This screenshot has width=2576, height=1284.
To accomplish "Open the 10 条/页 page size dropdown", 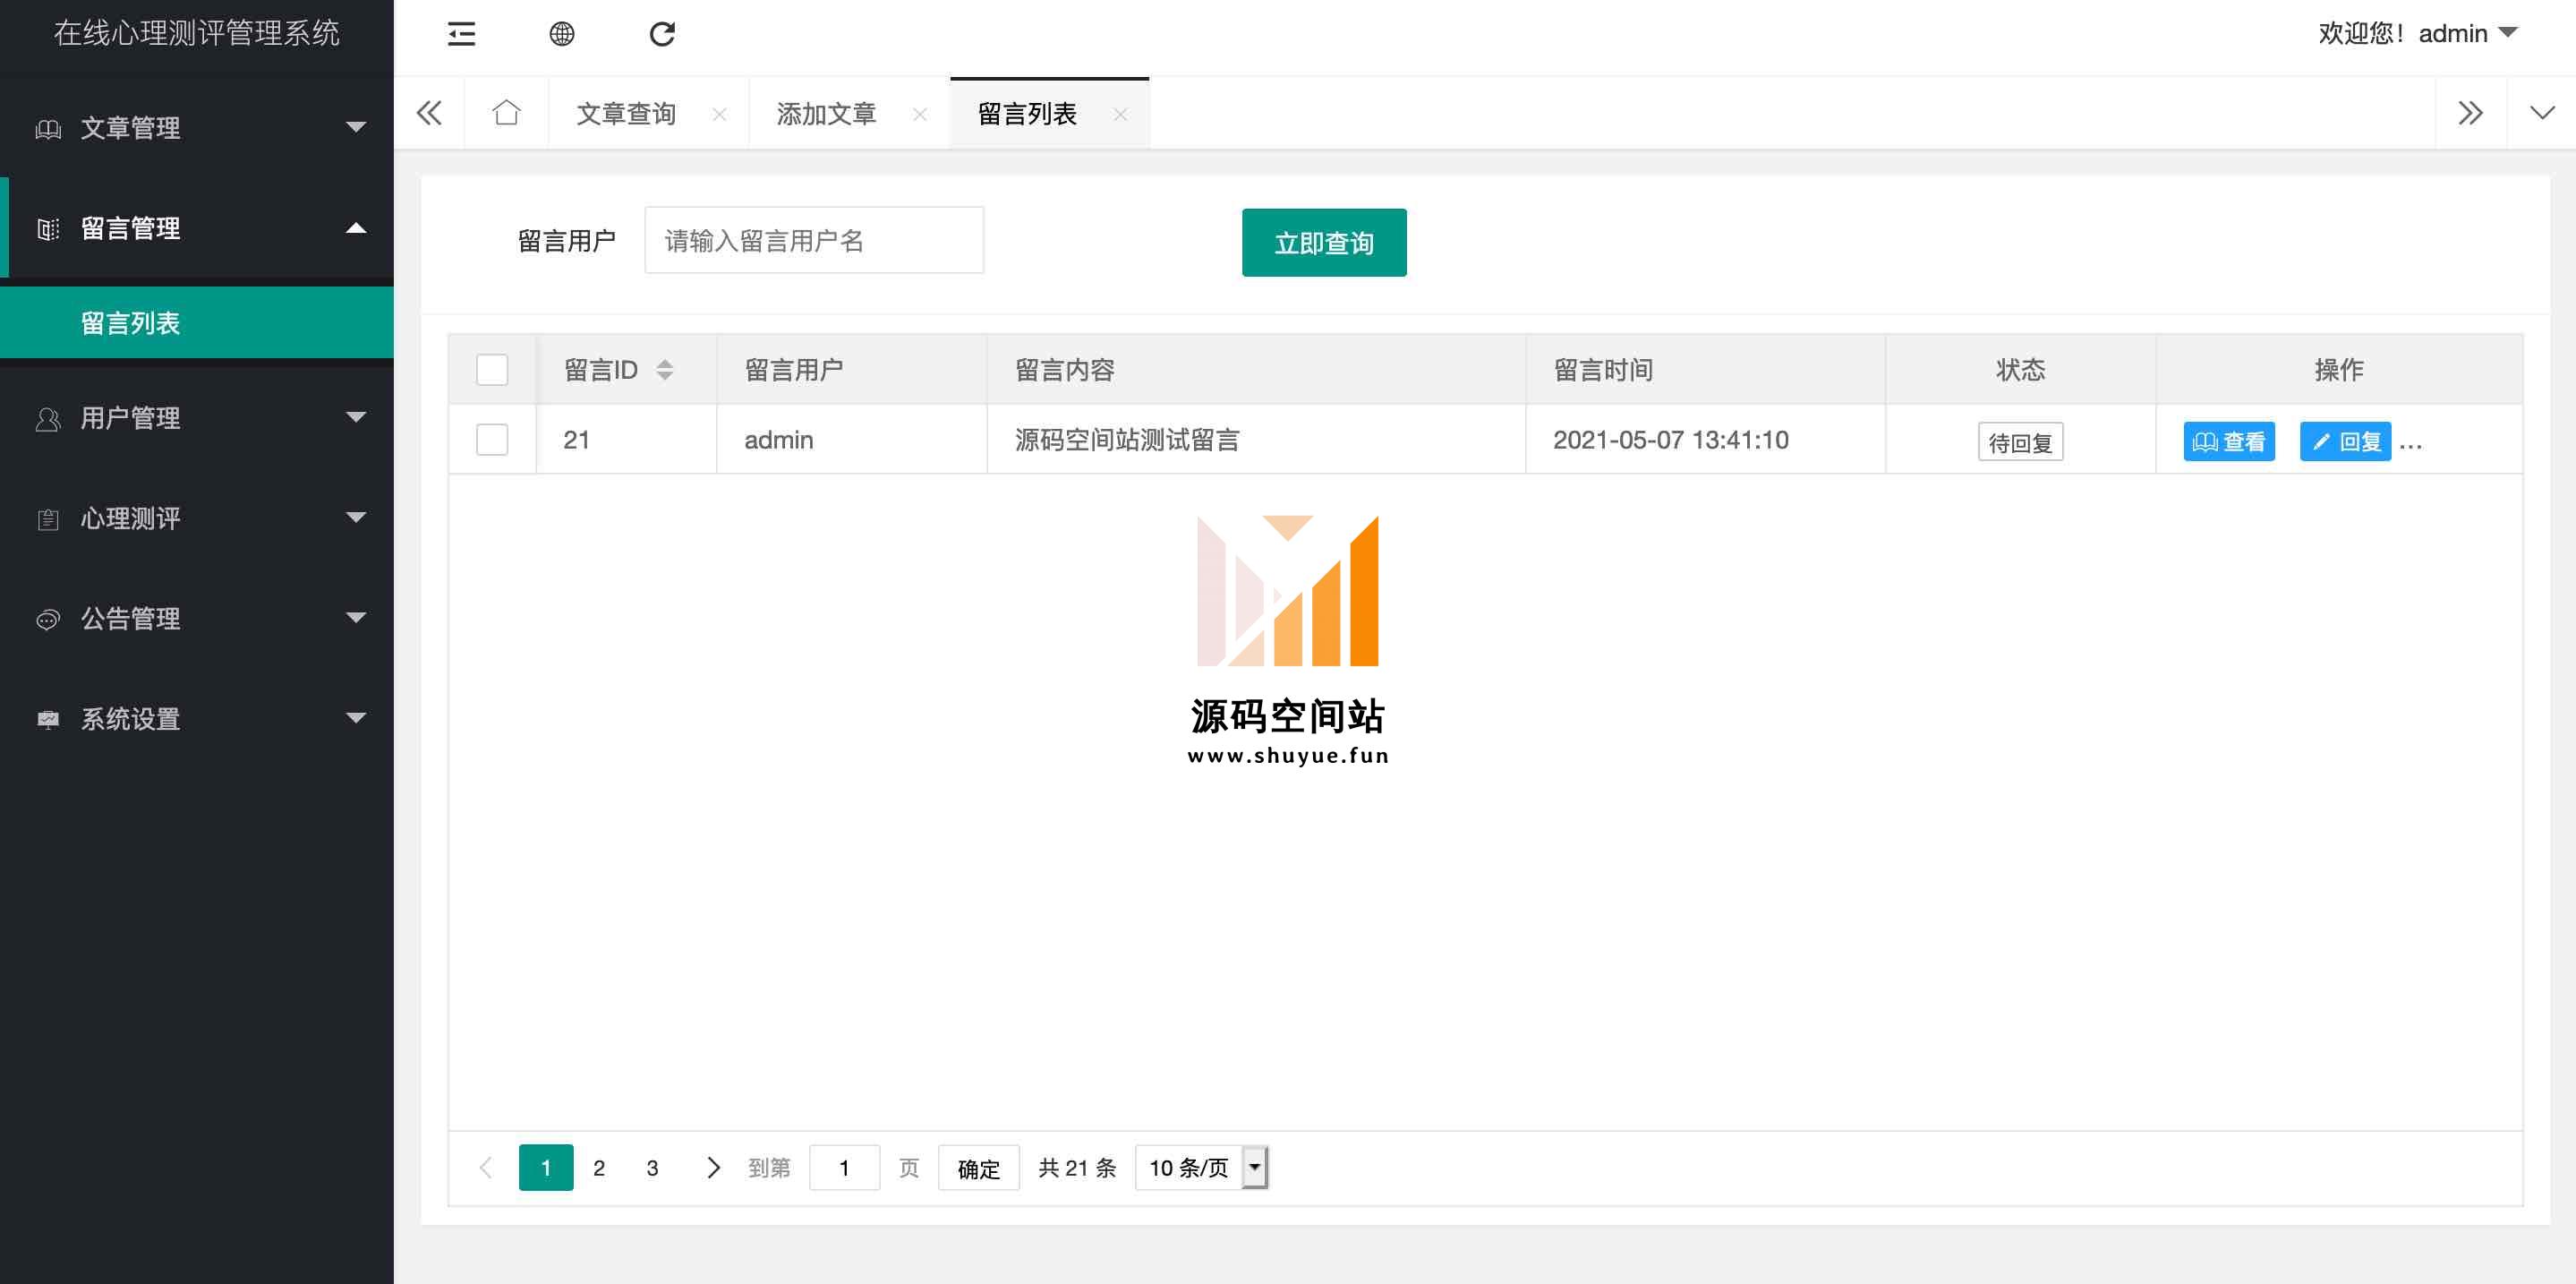I will [1201, 1167].
